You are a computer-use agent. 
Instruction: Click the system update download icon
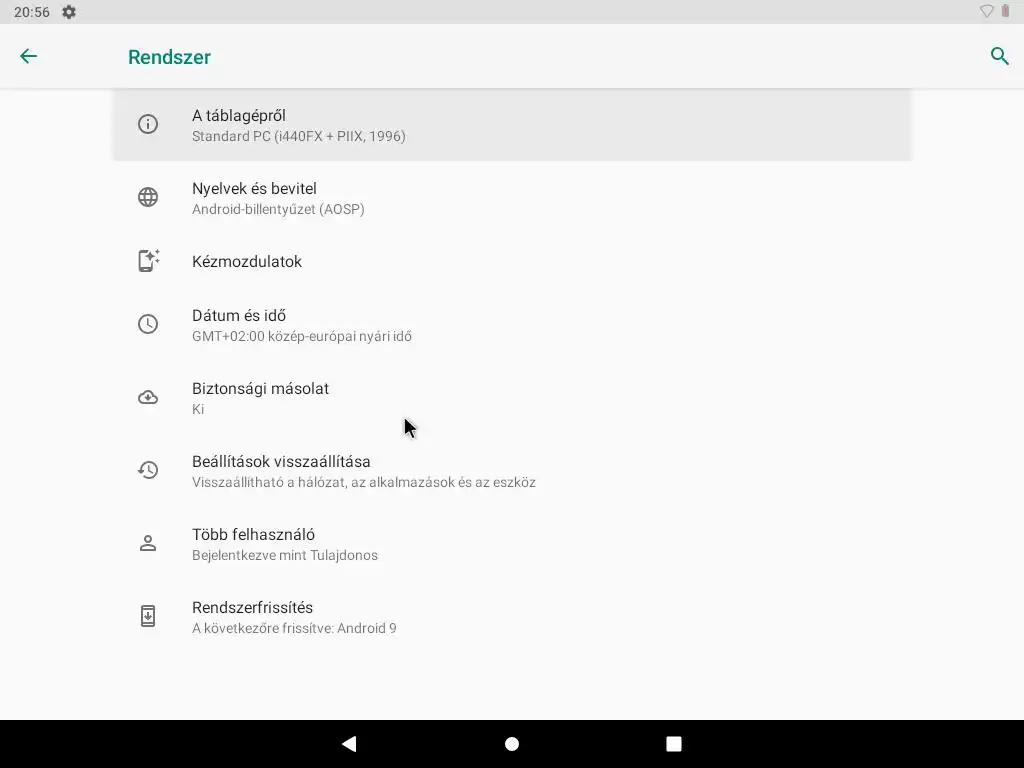point(148,616)
